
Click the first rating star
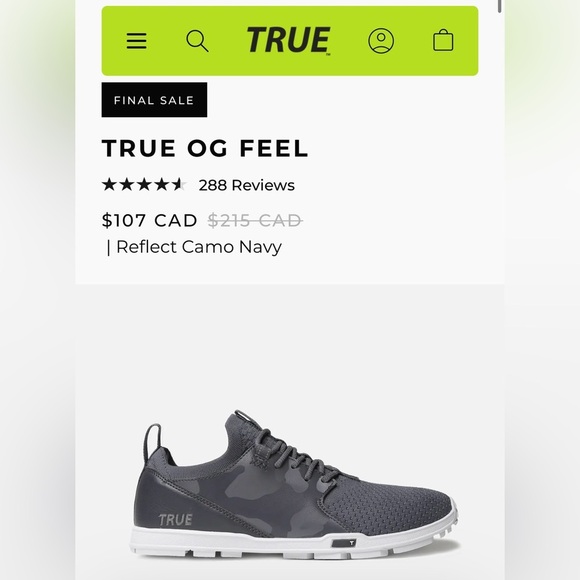(109, 184)
